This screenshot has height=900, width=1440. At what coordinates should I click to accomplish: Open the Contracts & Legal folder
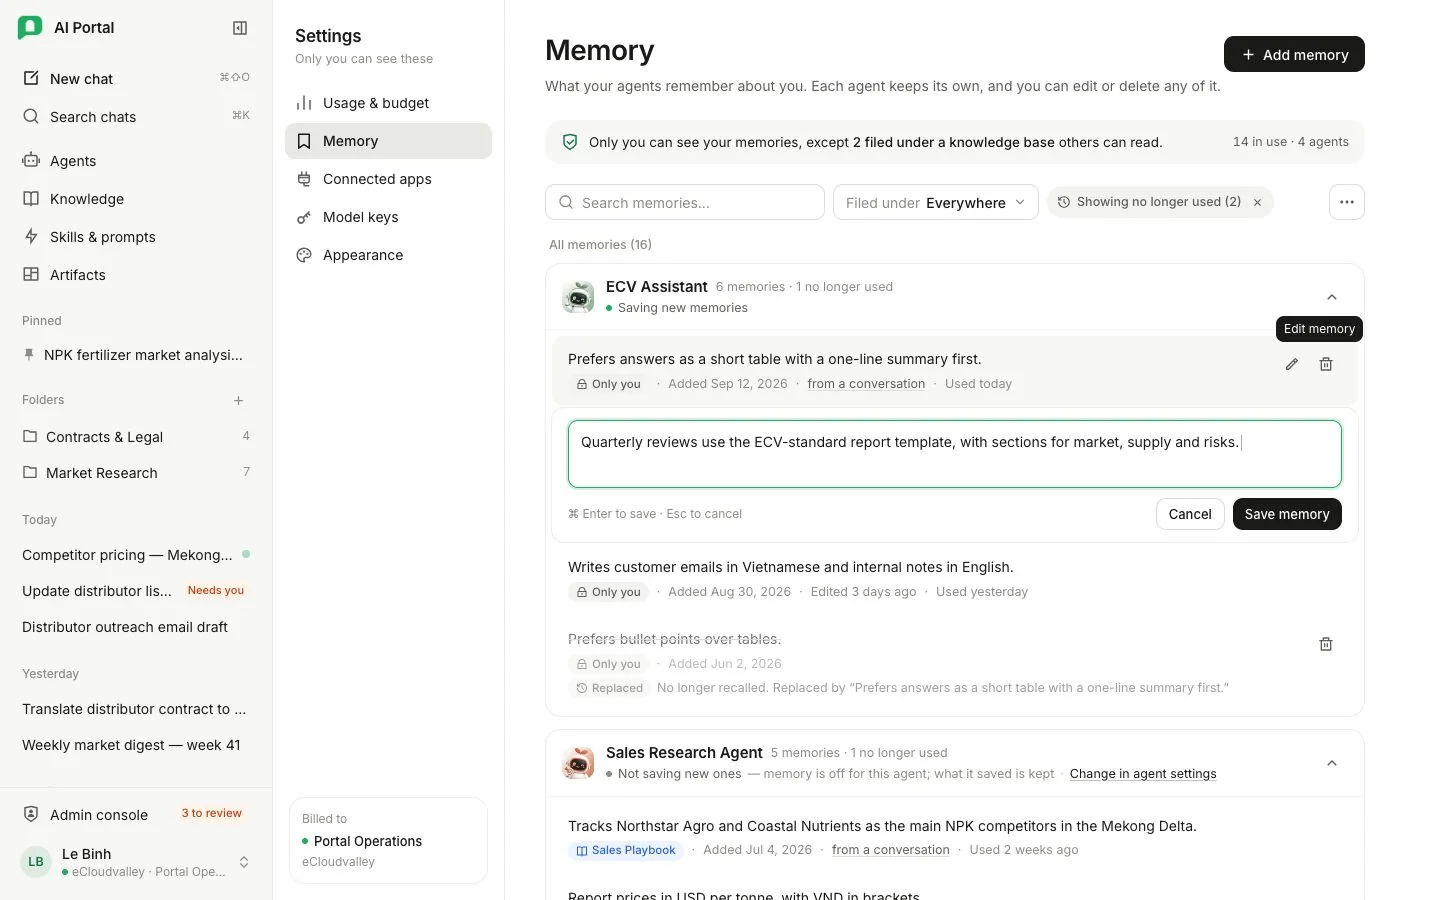pos(136,437)
